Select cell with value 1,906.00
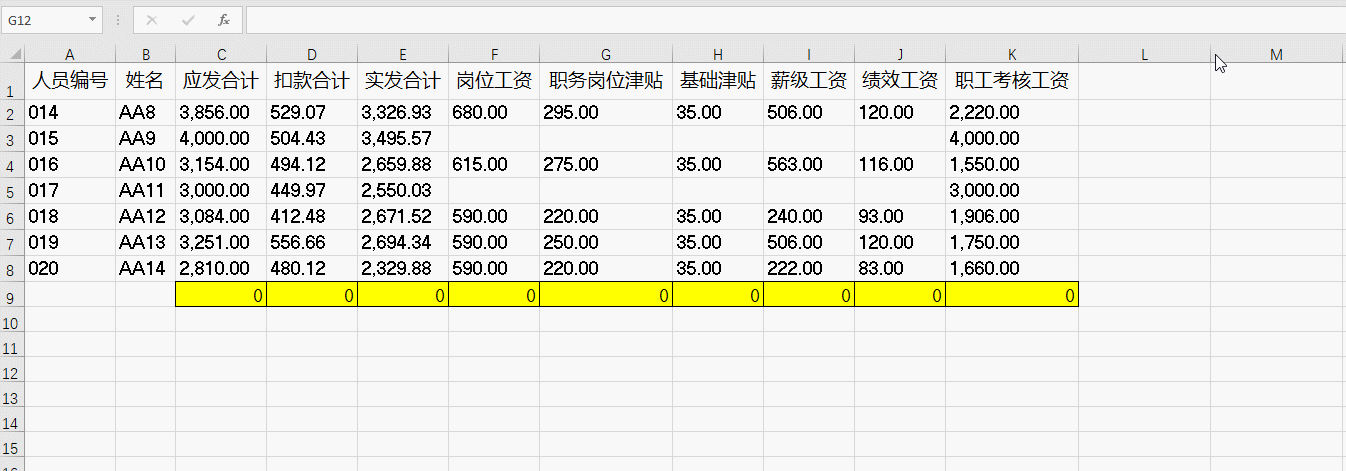Image resolution: width=1346 pixels, height=471 pixels. [x=1012, y=217]
